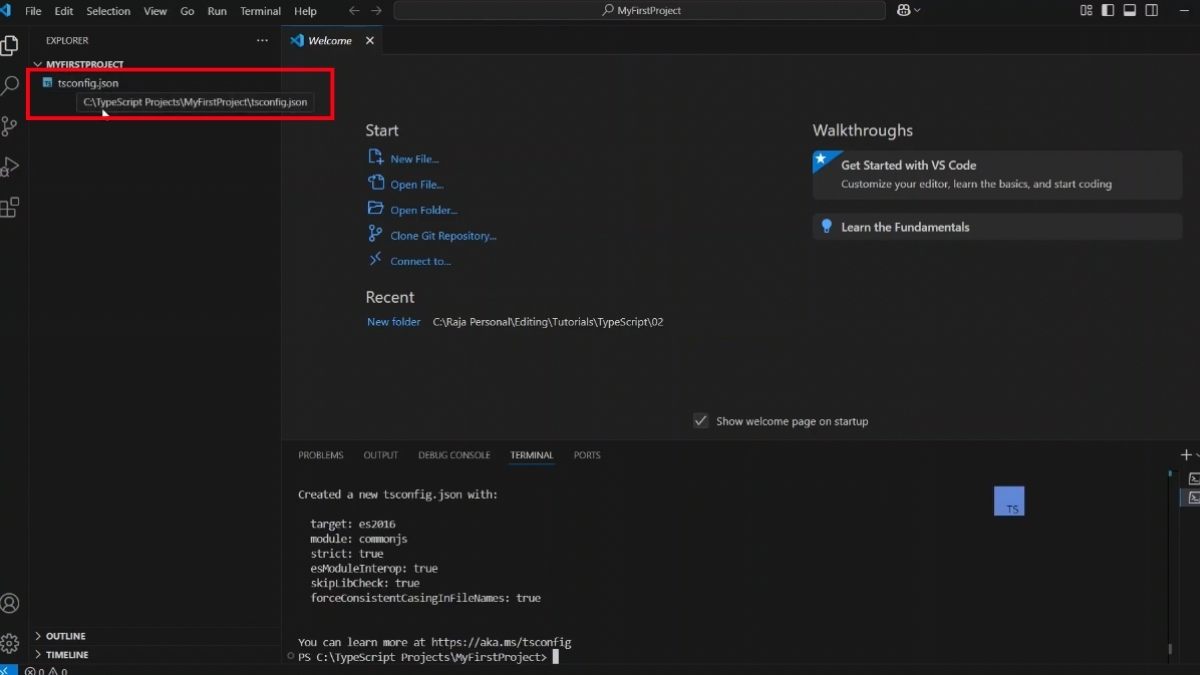Click the Open File icon on Welcome page
Image resolution: width=1200 pixels, height=675 pixels.
(x=376, y=183)
